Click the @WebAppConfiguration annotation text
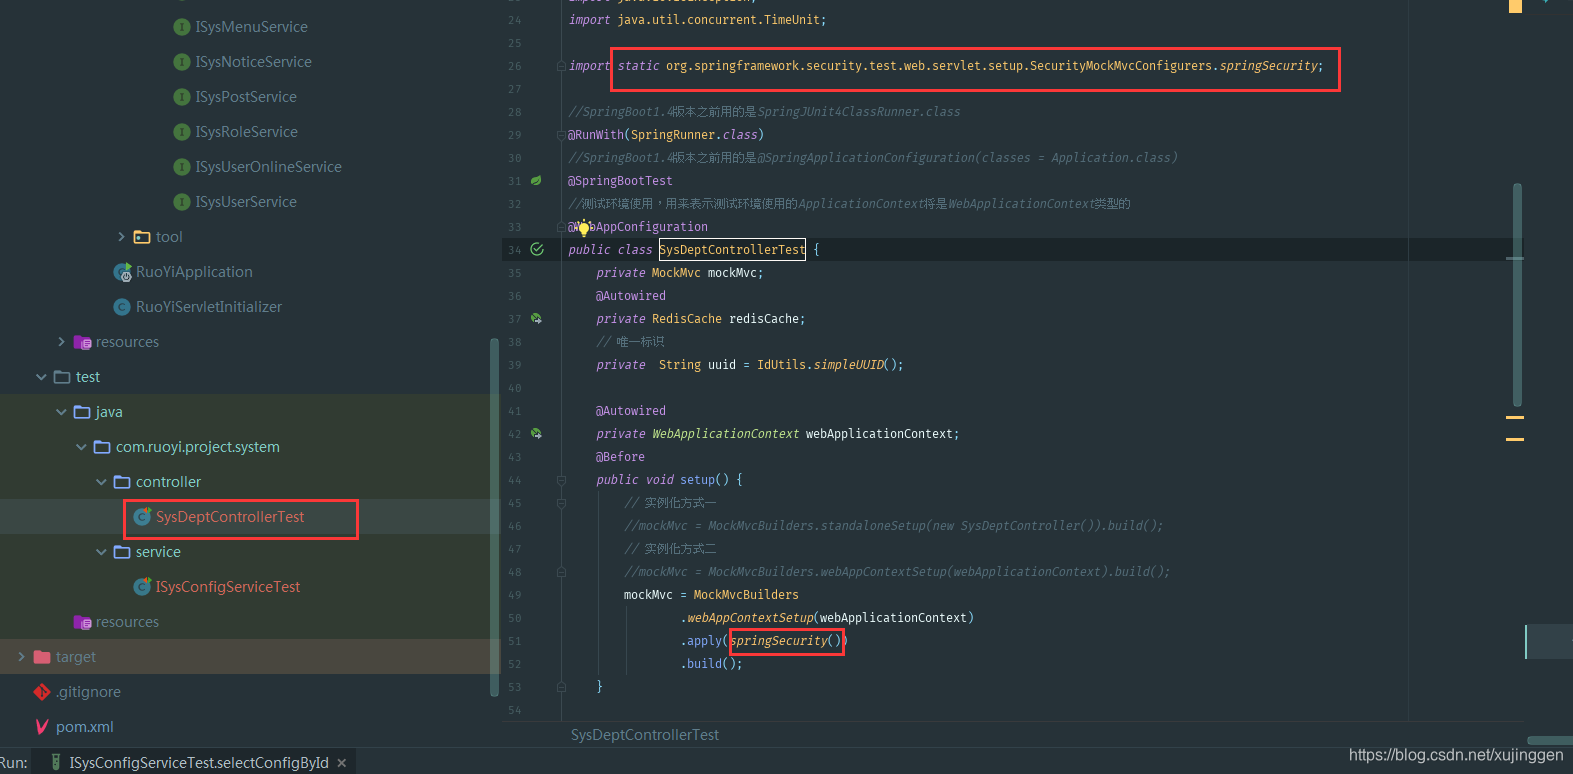 [638, 227]
